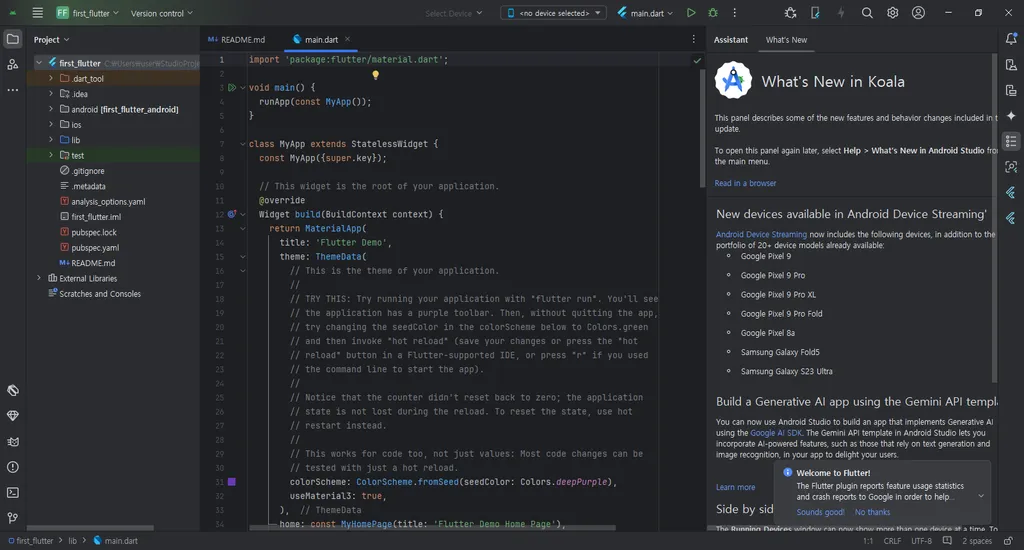Open the Android Device Streaming link
This screenshot has width=1024, height=550.
[761, 235]
